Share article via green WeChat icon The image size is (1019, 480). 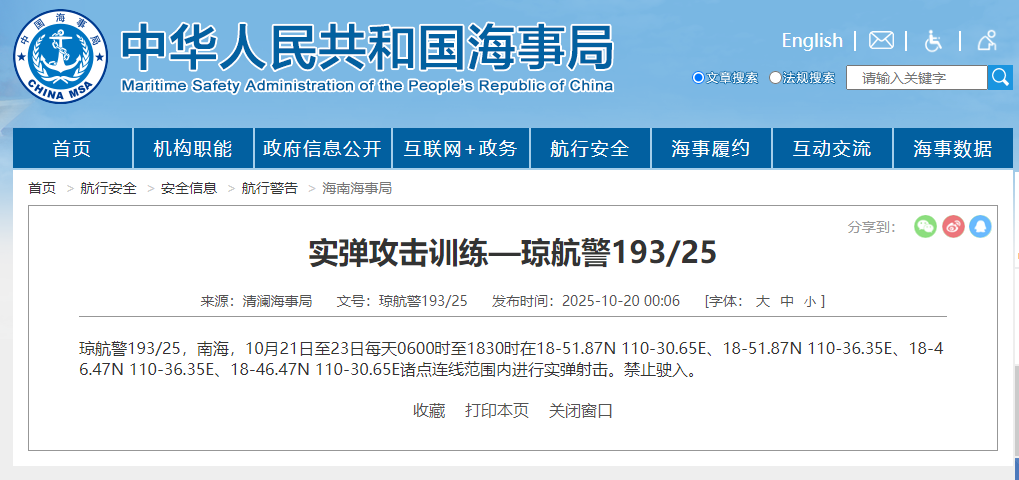925,227
